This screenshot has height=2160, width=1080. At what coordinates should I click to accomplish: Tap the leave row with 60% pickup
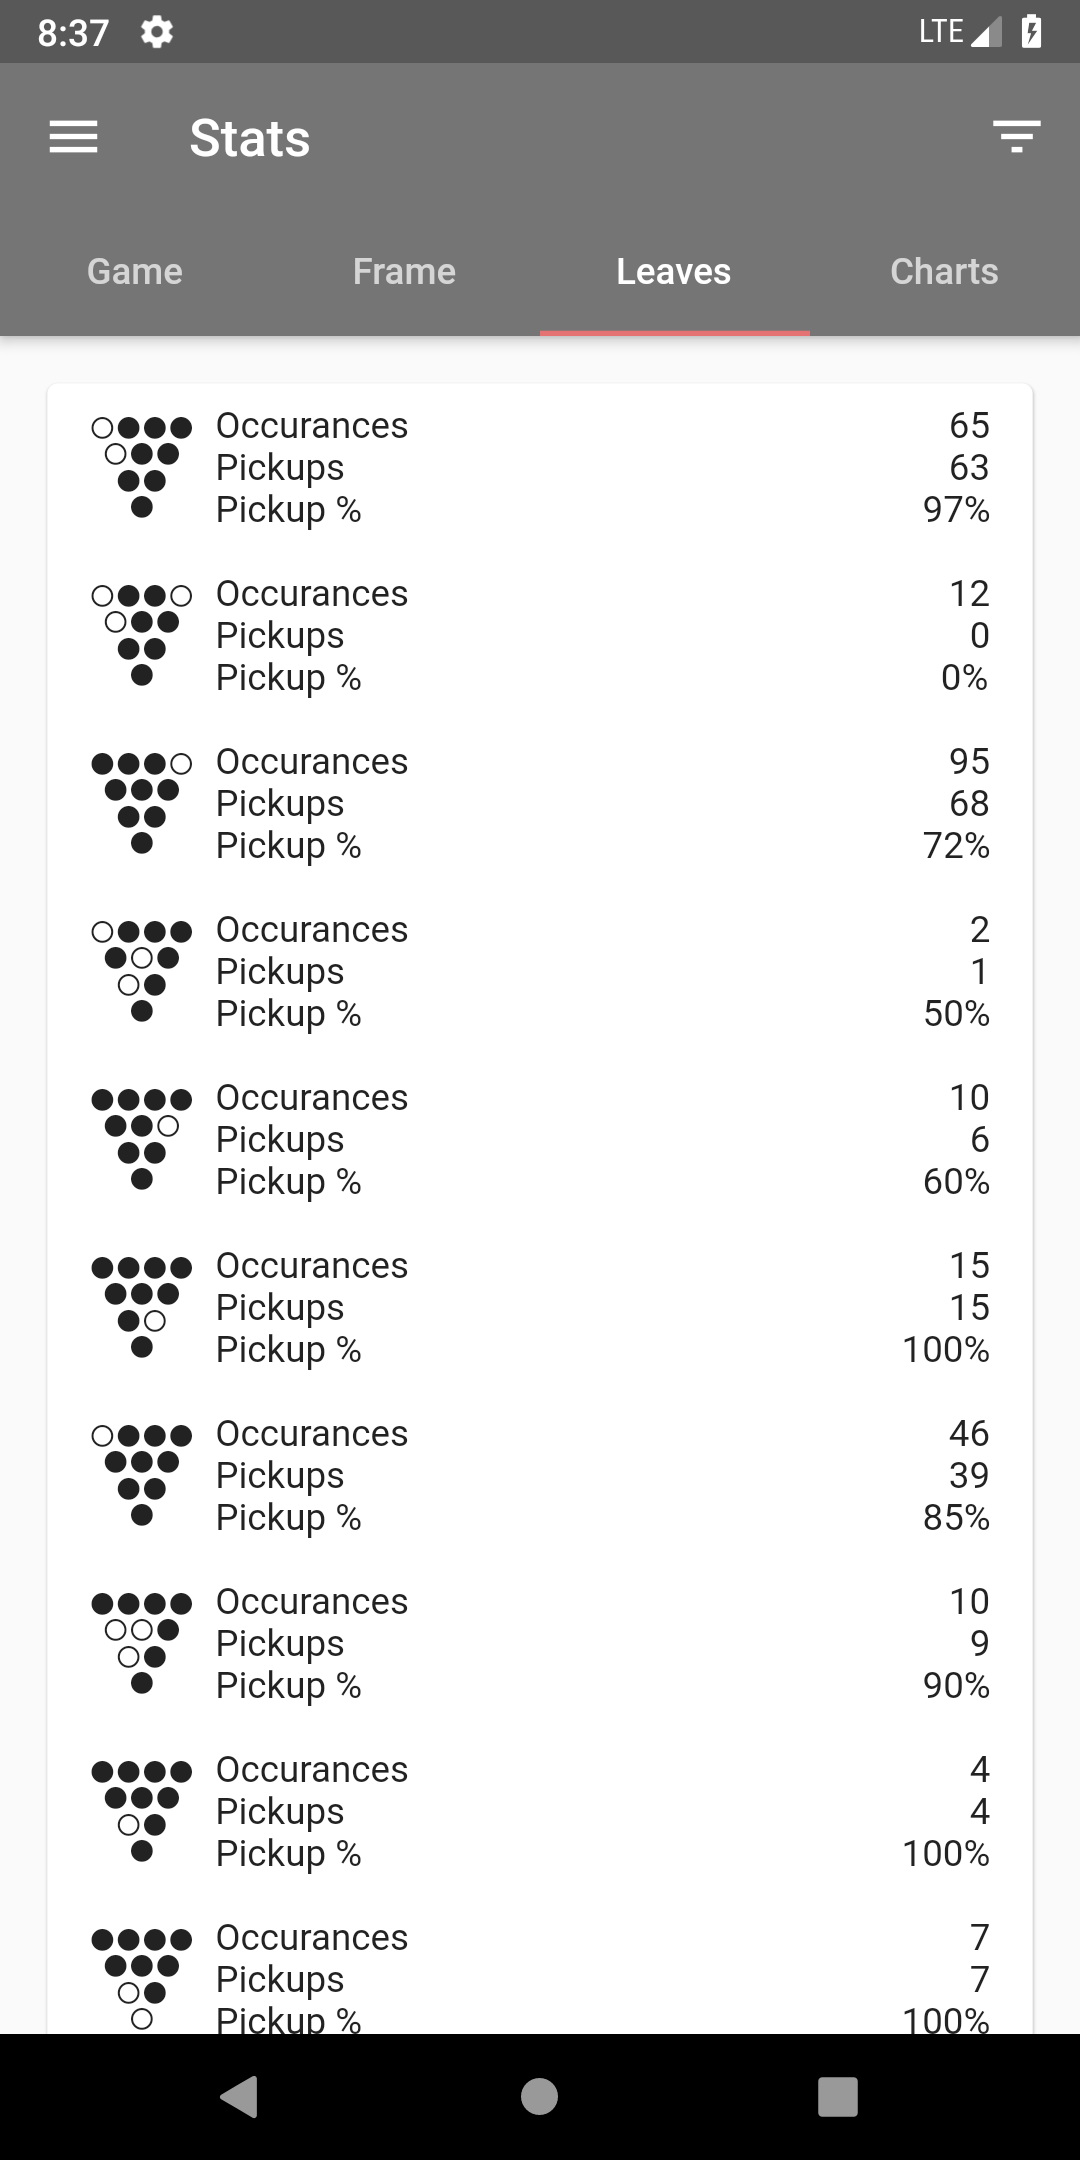click(x=540, y=1139)
